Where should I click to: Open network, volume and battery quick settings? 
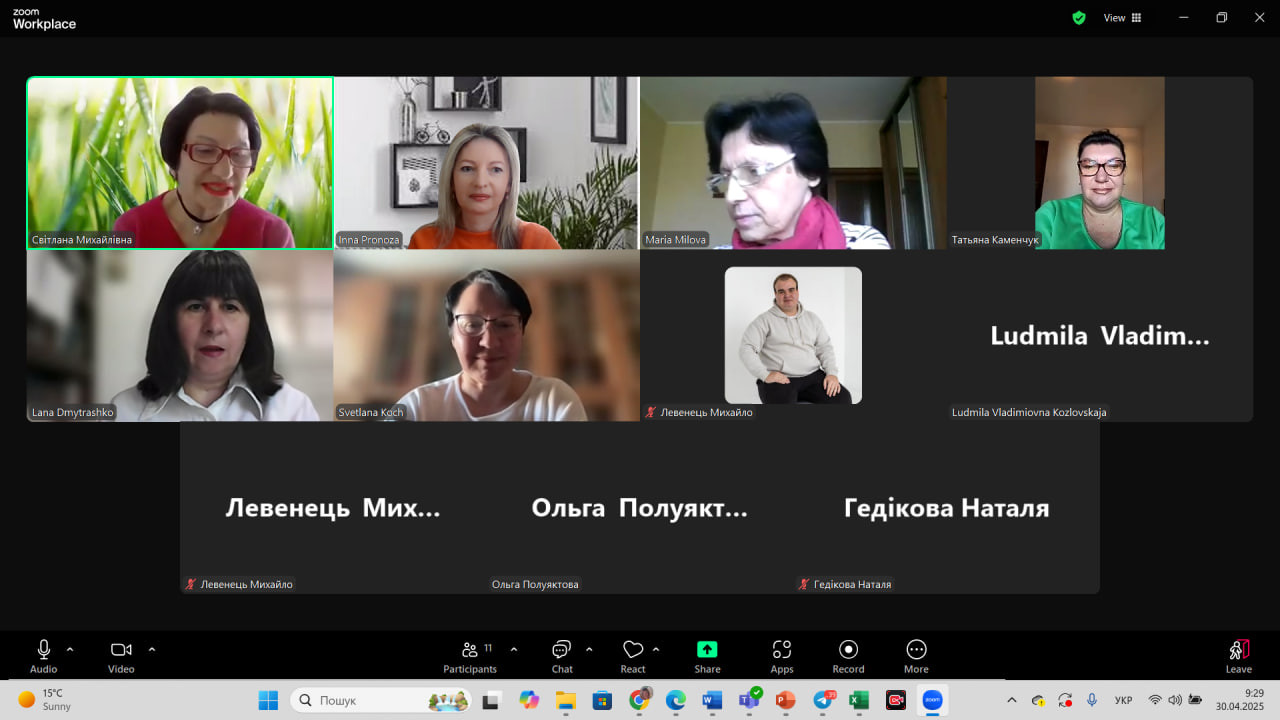pos(1175,700)
